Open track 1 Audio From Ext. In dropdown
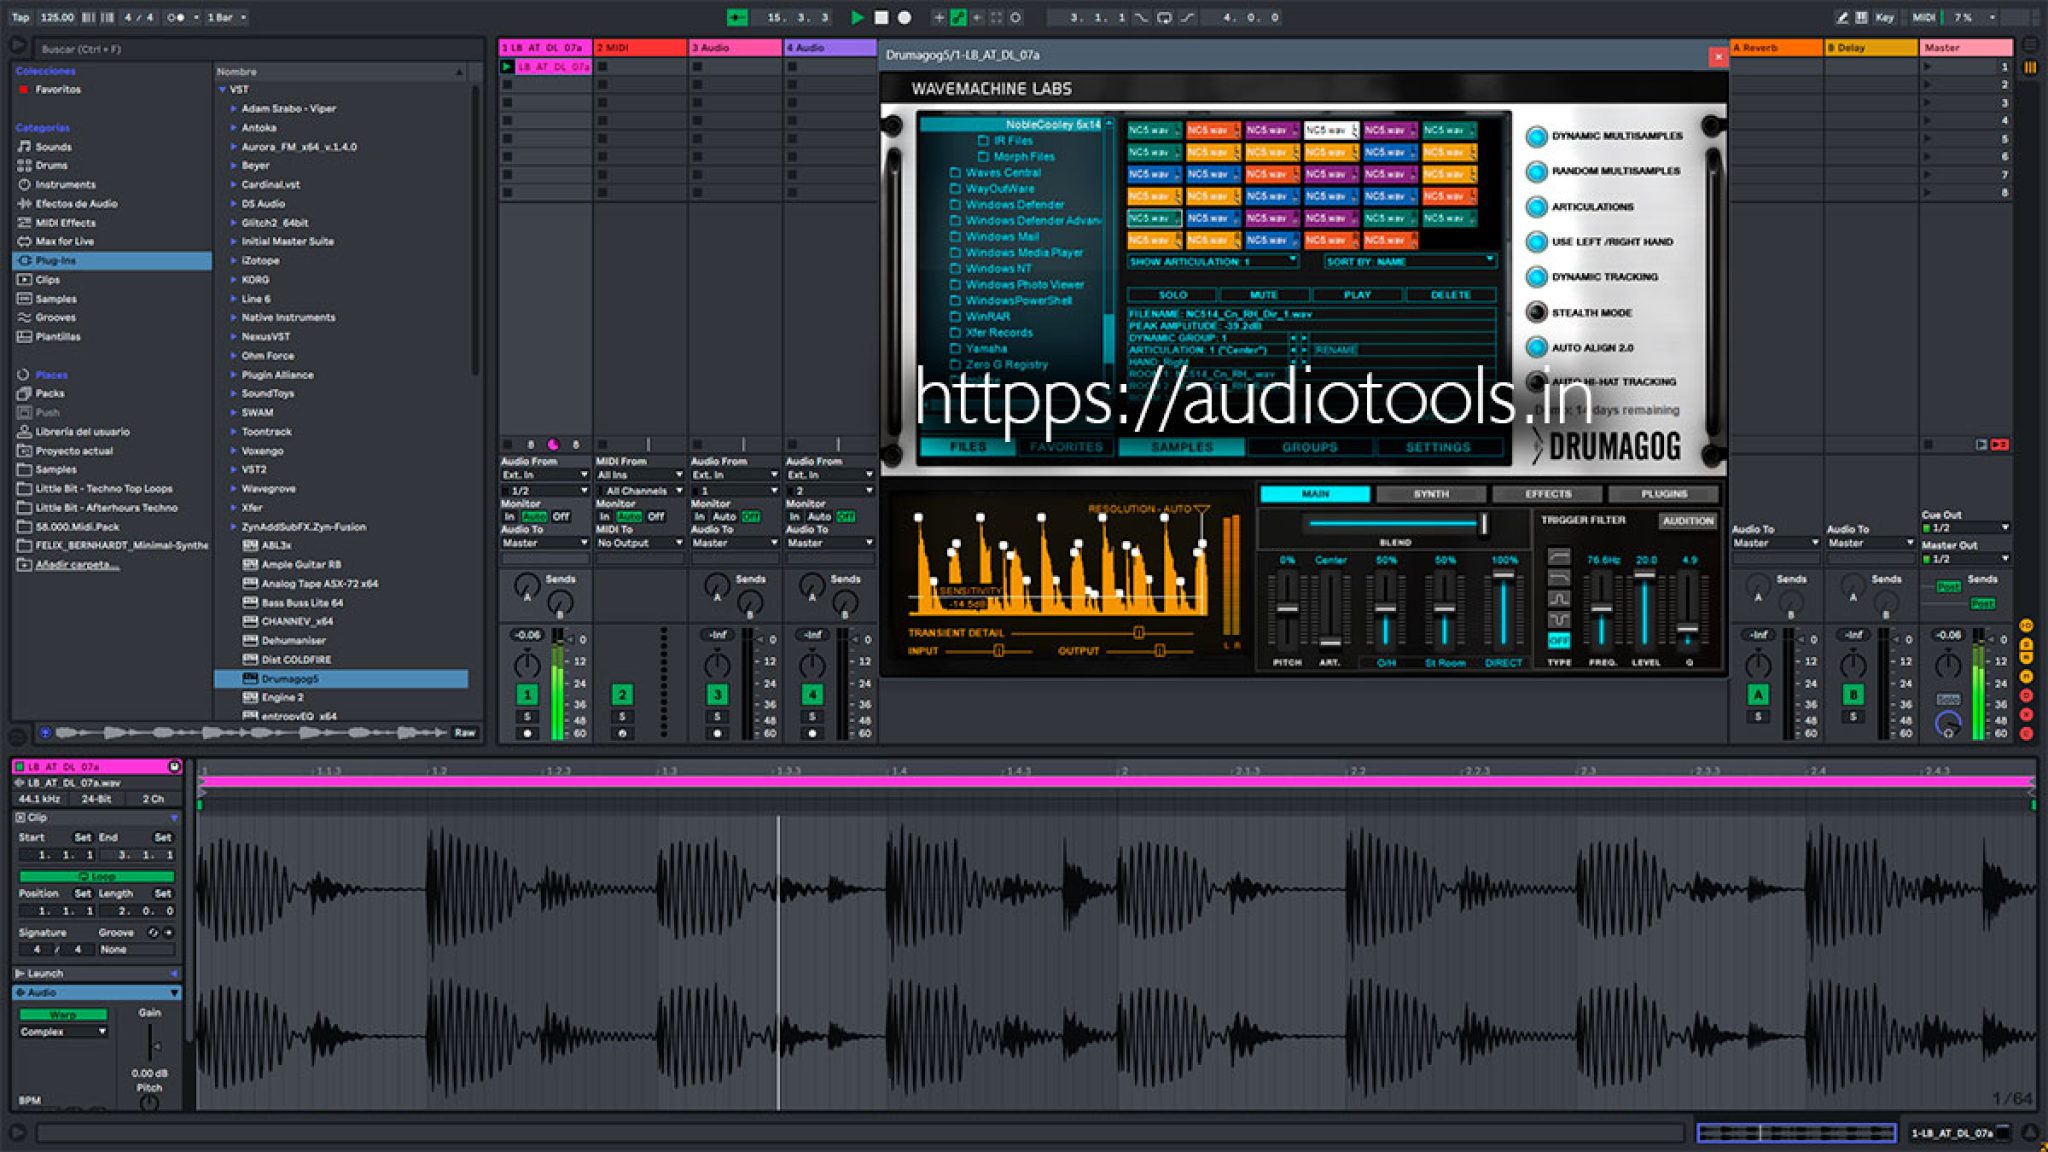 point(545,475)
